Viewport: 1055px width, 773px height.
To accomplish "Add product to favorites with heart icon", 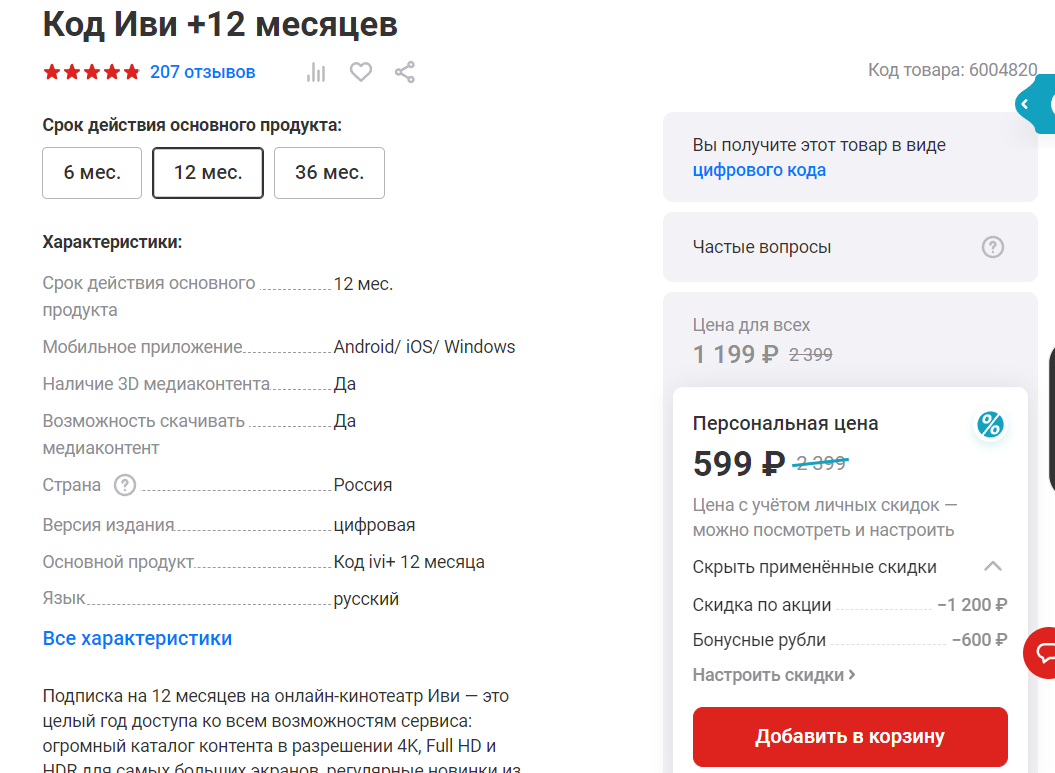I will pos(361,72).
